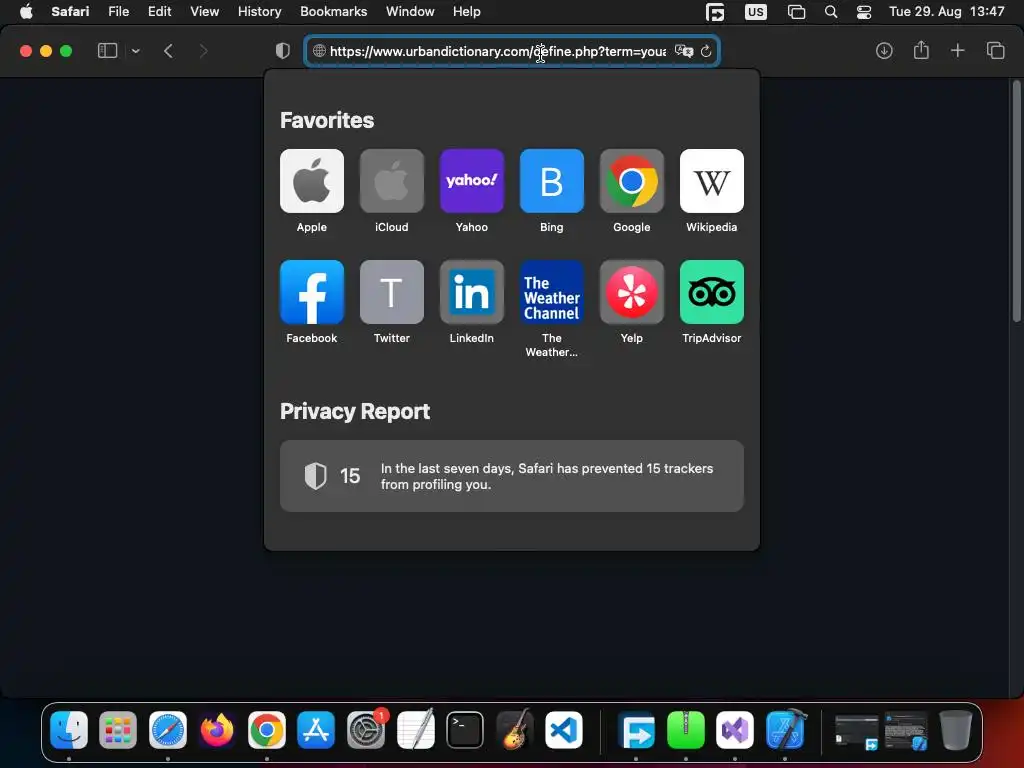Viewport: 1024px width, 768px height.
Task: Open the Apple menu
Action: pos(26,11)
